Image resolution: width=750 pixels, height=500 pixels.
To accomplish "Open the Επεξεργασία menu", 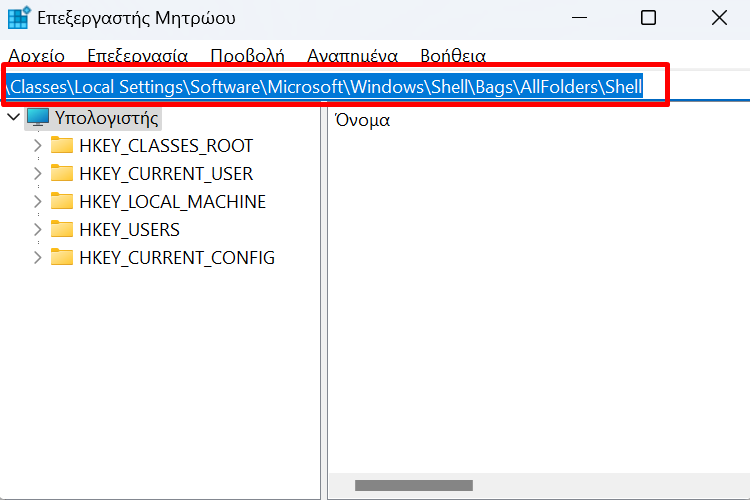I will click(137, 56).
